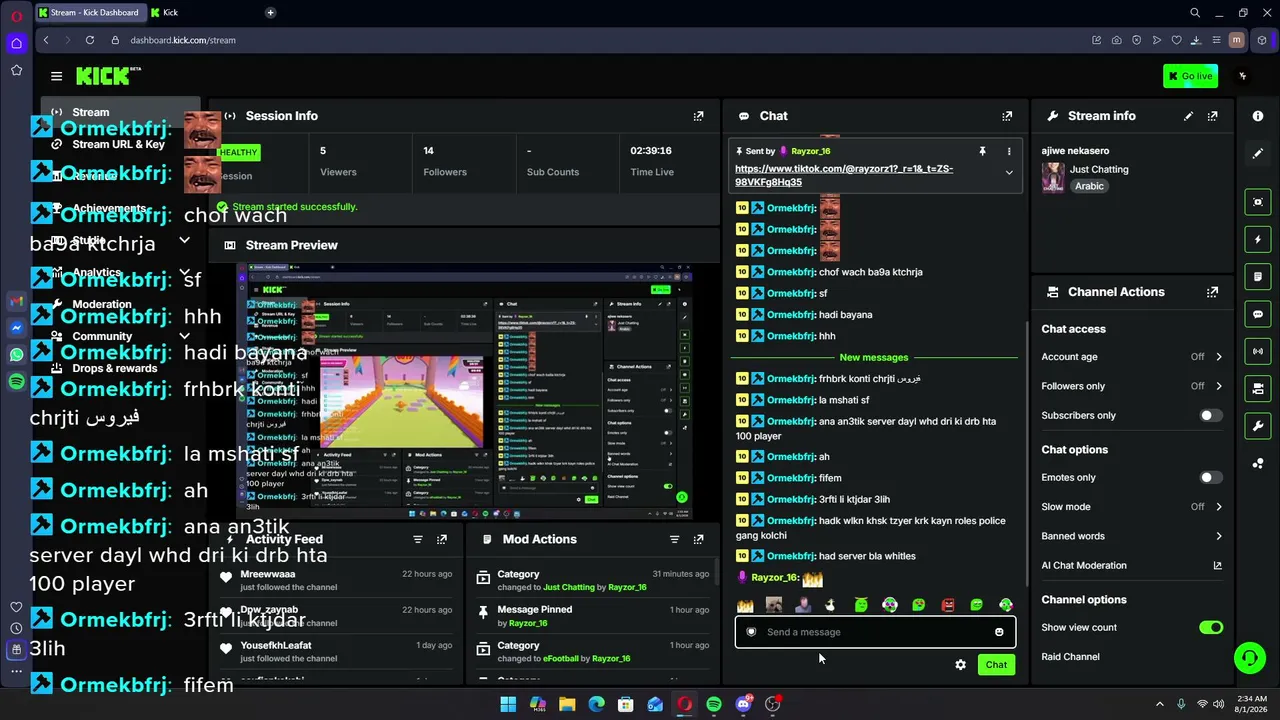Click the Send a message input field
The width and height of the screenshot is (1280, 720).
pos(875,632)
